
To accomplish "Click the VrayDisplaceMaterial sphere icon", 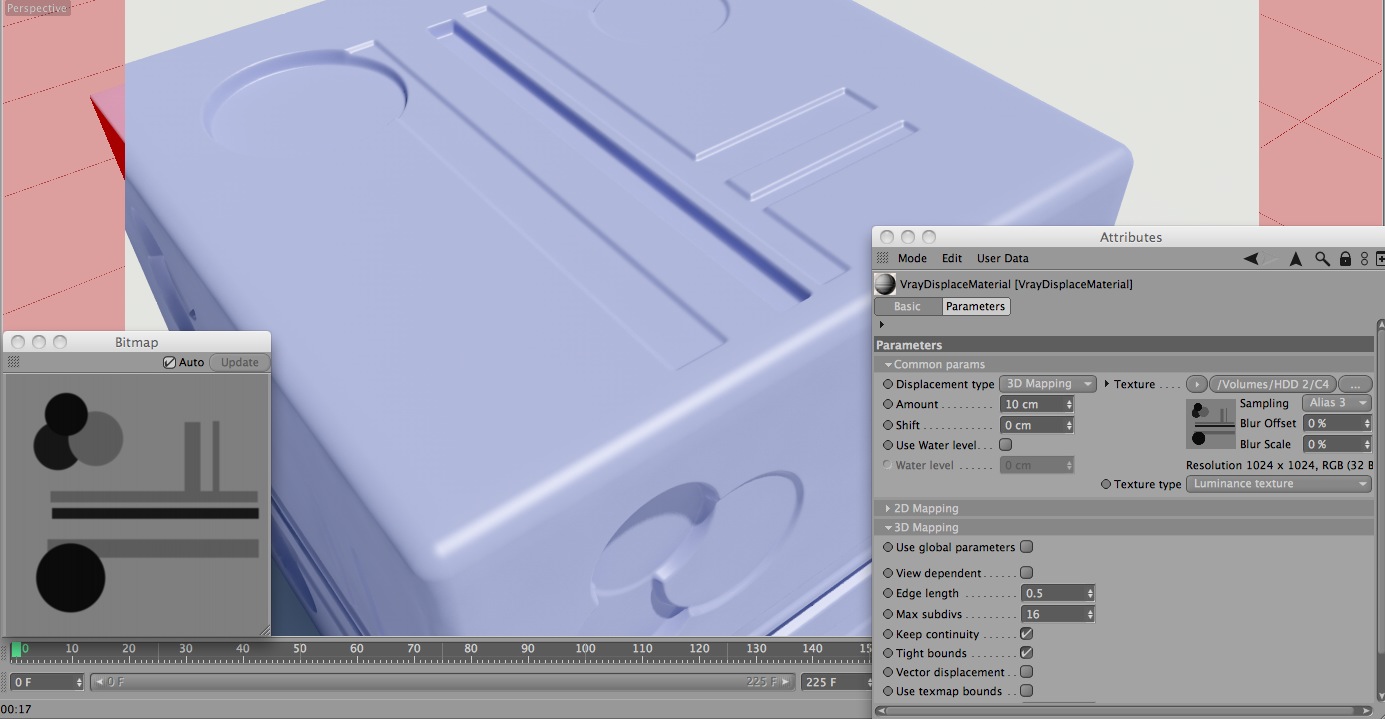I will coord(885,284).
